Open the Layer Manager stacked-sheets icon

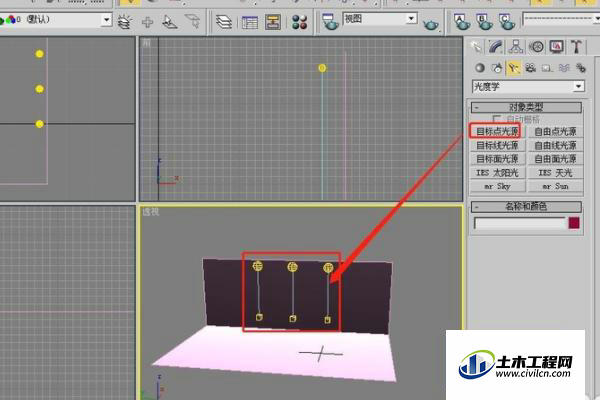224,22
